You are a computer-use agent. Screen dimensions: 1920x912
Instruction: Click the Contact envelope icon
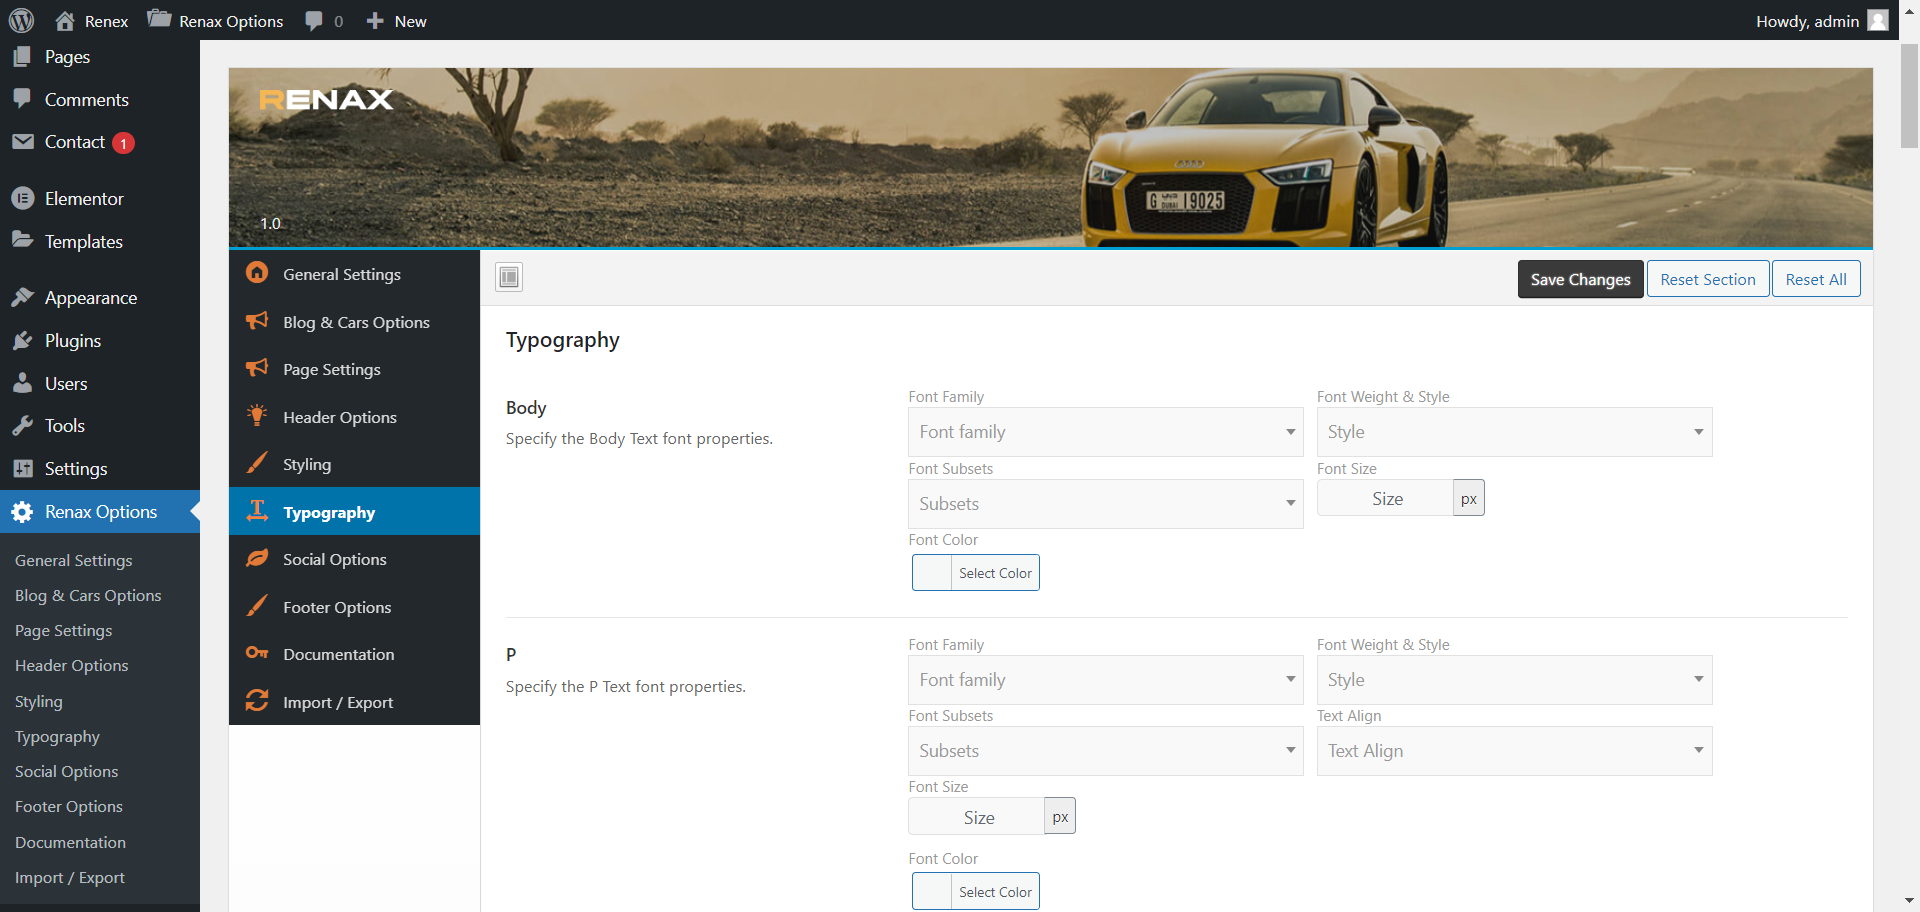22,142
